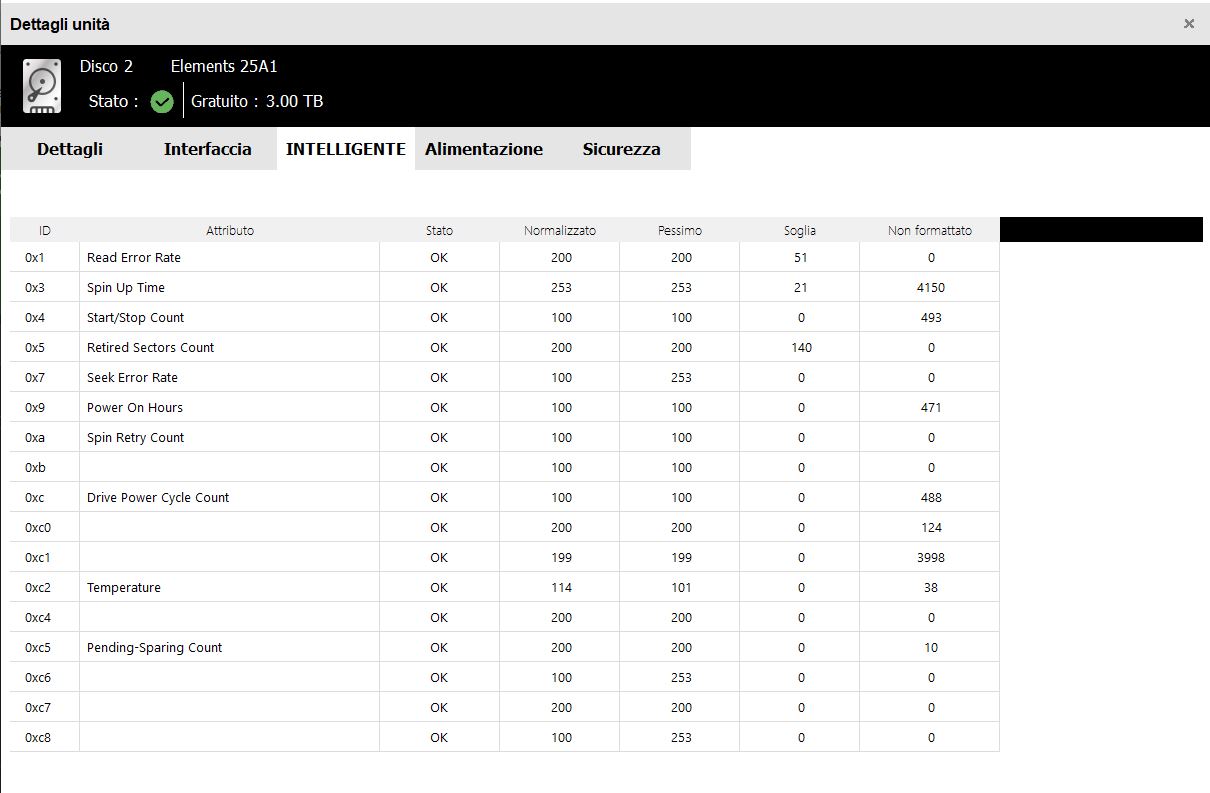
Task: Click the Temperature raw value 38
Action: point(931,587)
